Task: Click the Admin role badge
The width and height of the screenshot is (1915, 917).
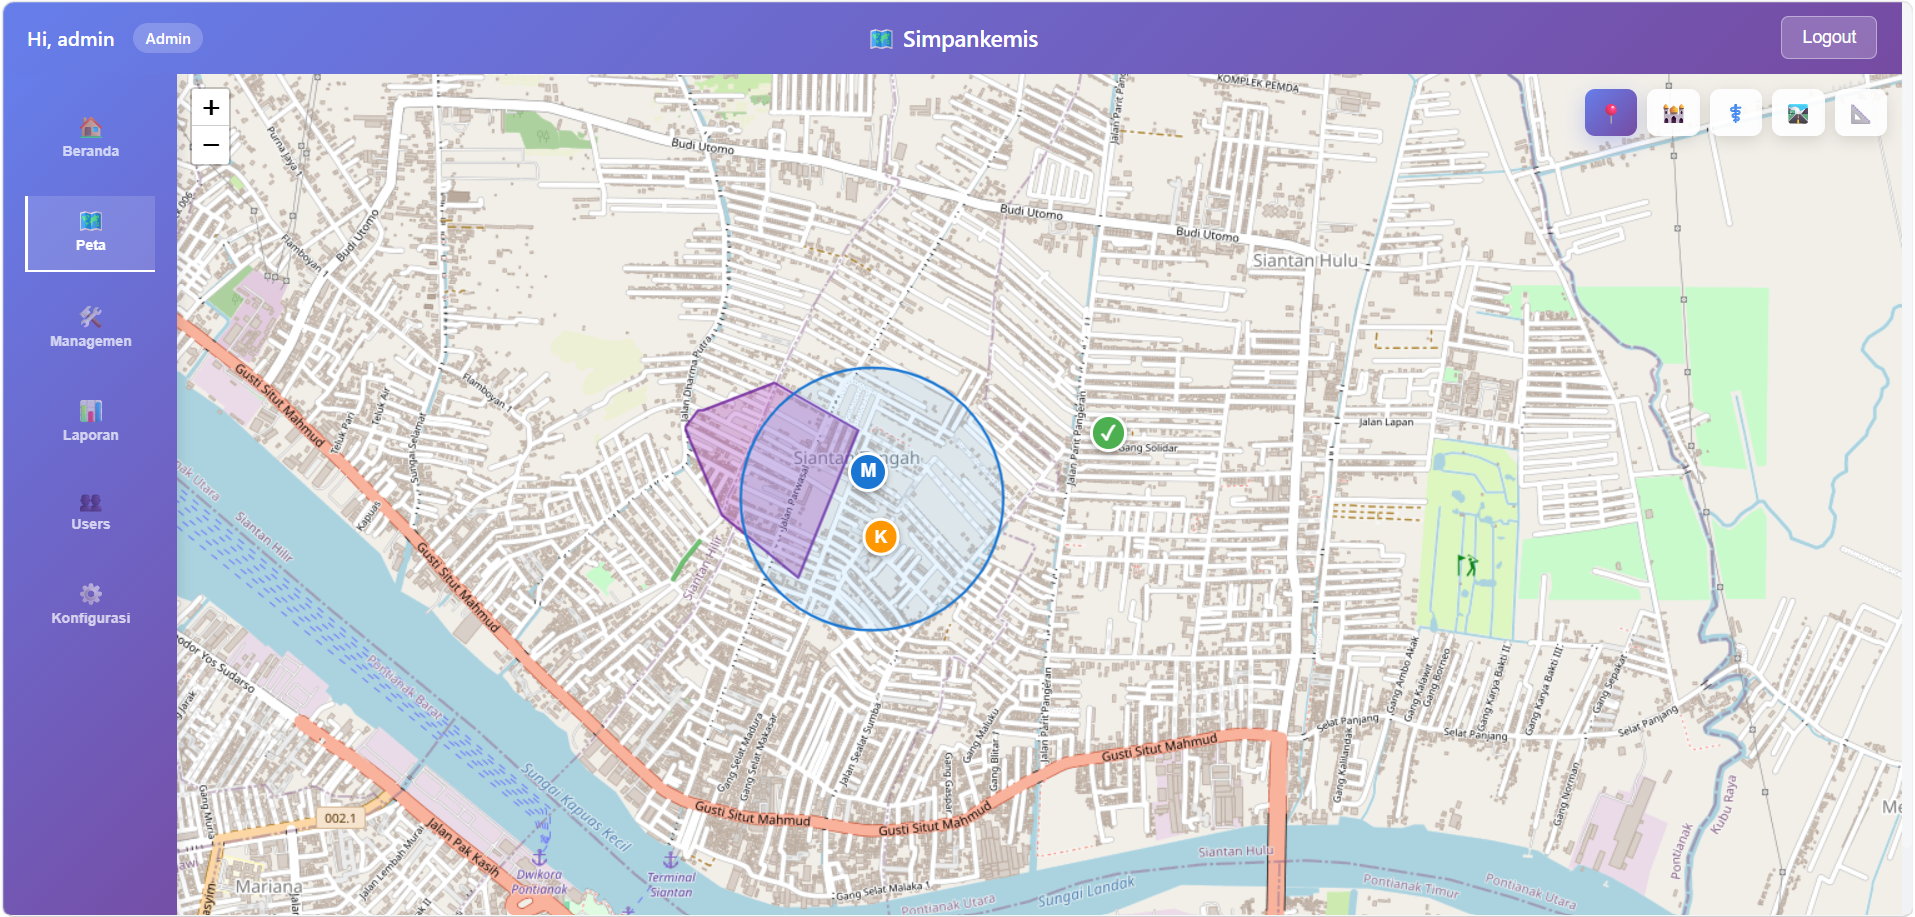Action: pos(168,38)
